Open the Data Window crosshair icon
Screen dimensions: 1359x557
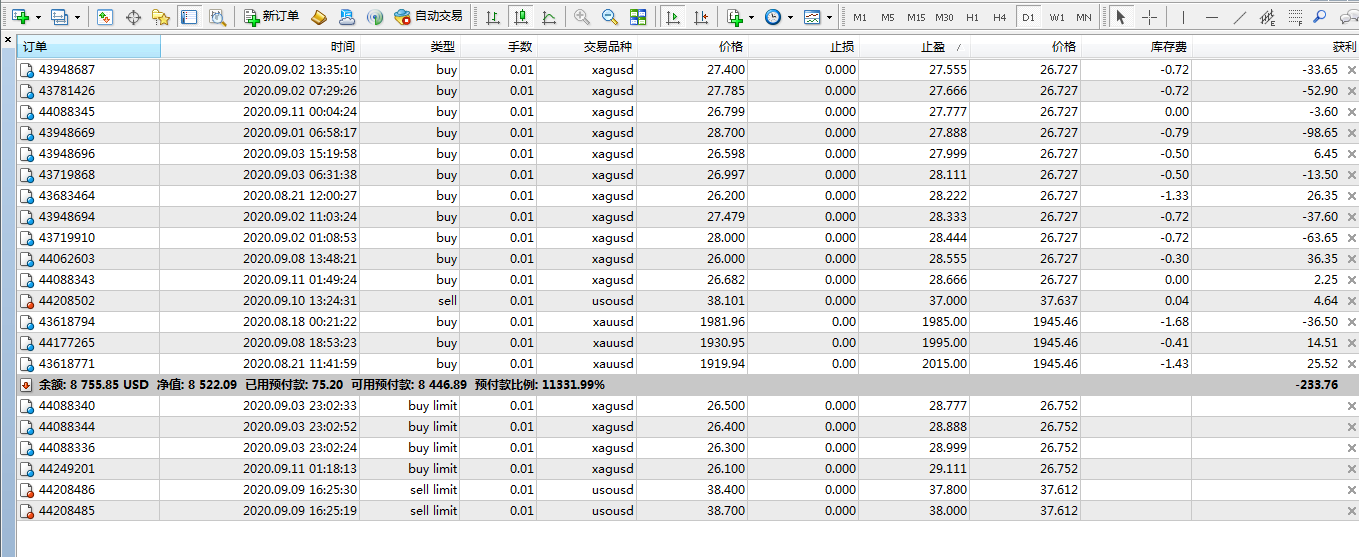[133, 17]
